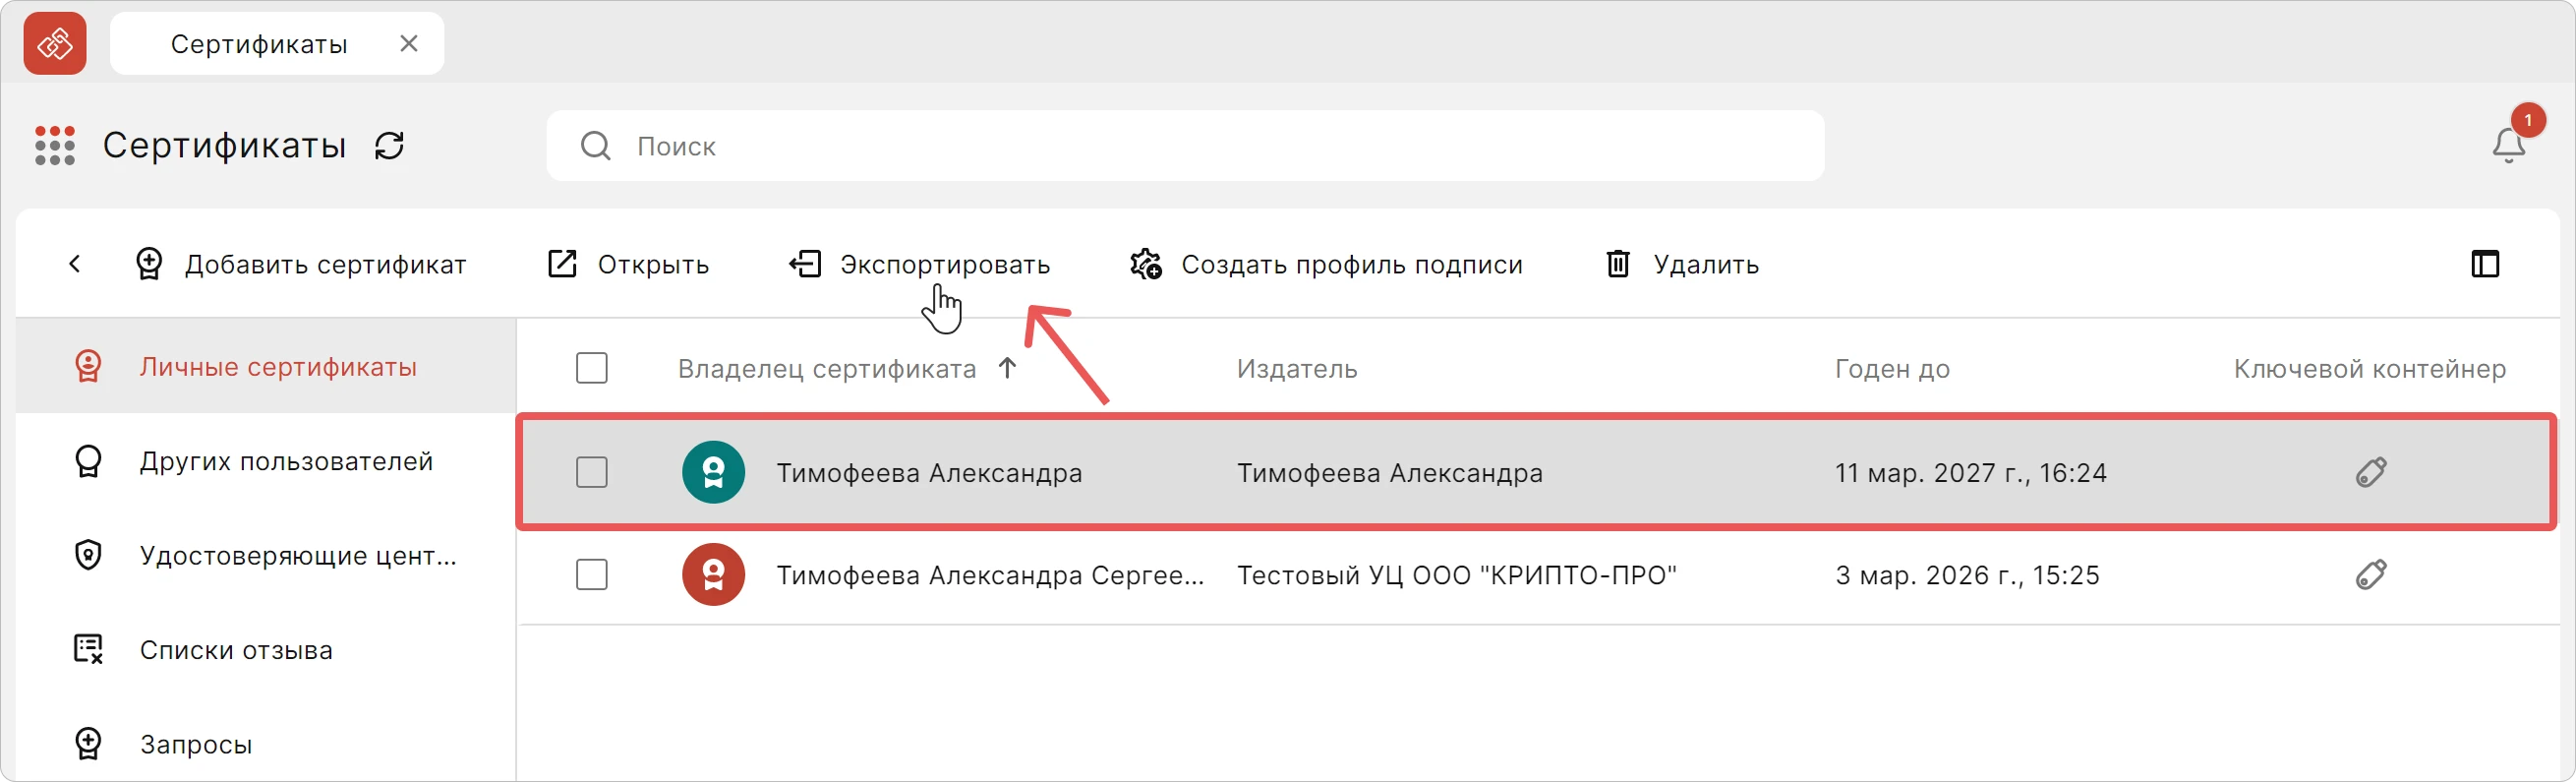Close the Сертификаты tab

point(408,43)
